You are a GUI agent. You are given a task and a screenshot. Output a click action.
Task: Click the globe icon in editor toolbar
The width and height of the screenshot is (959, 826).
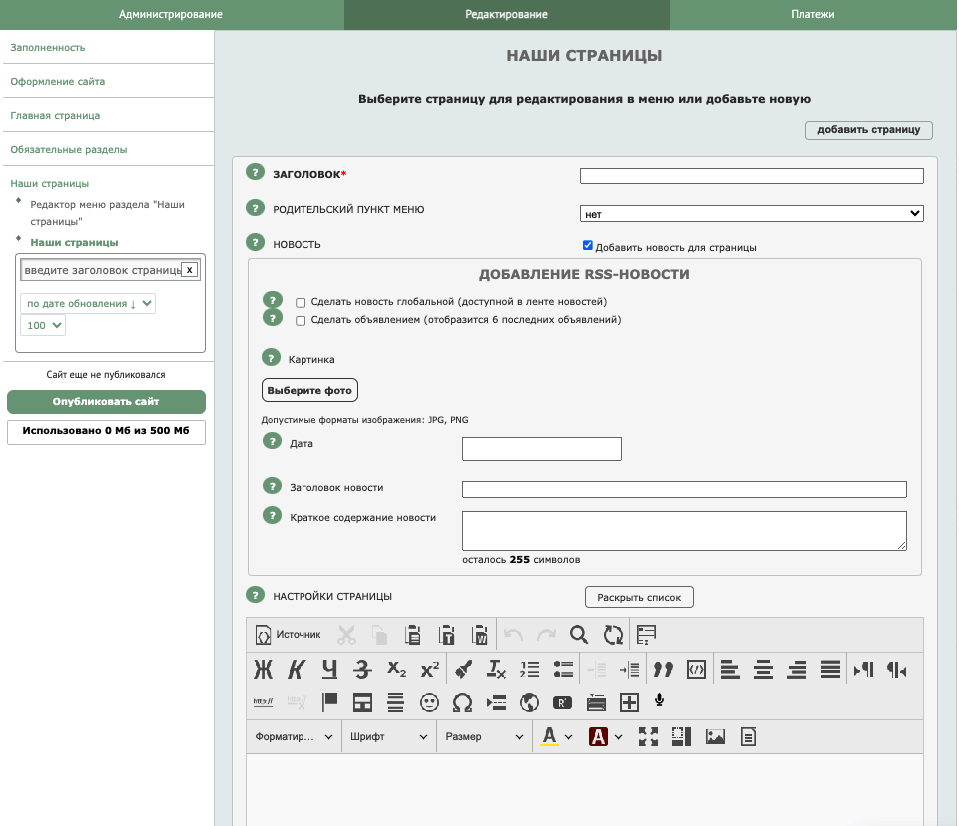[529, 702]
